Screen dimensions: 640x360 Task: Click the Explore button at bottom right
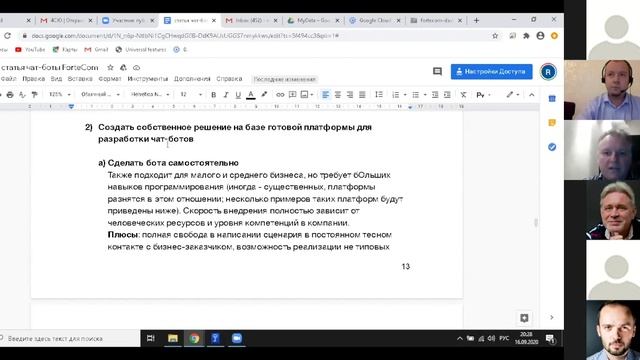point(524,318)
